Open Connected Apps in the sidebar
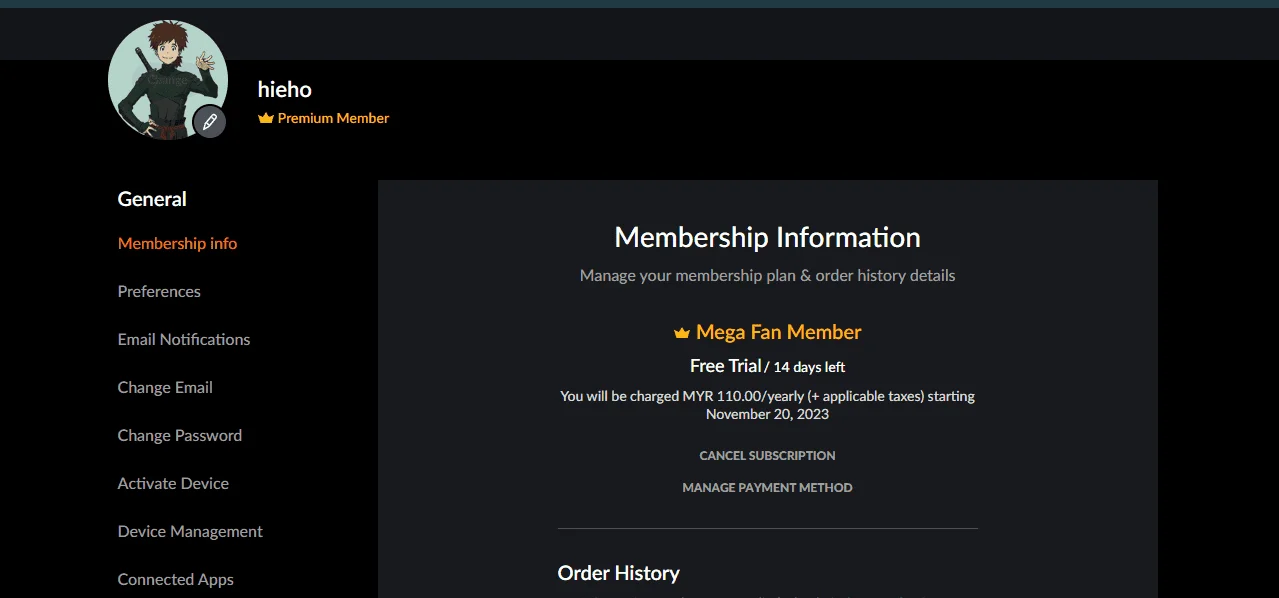 (175, 579)
